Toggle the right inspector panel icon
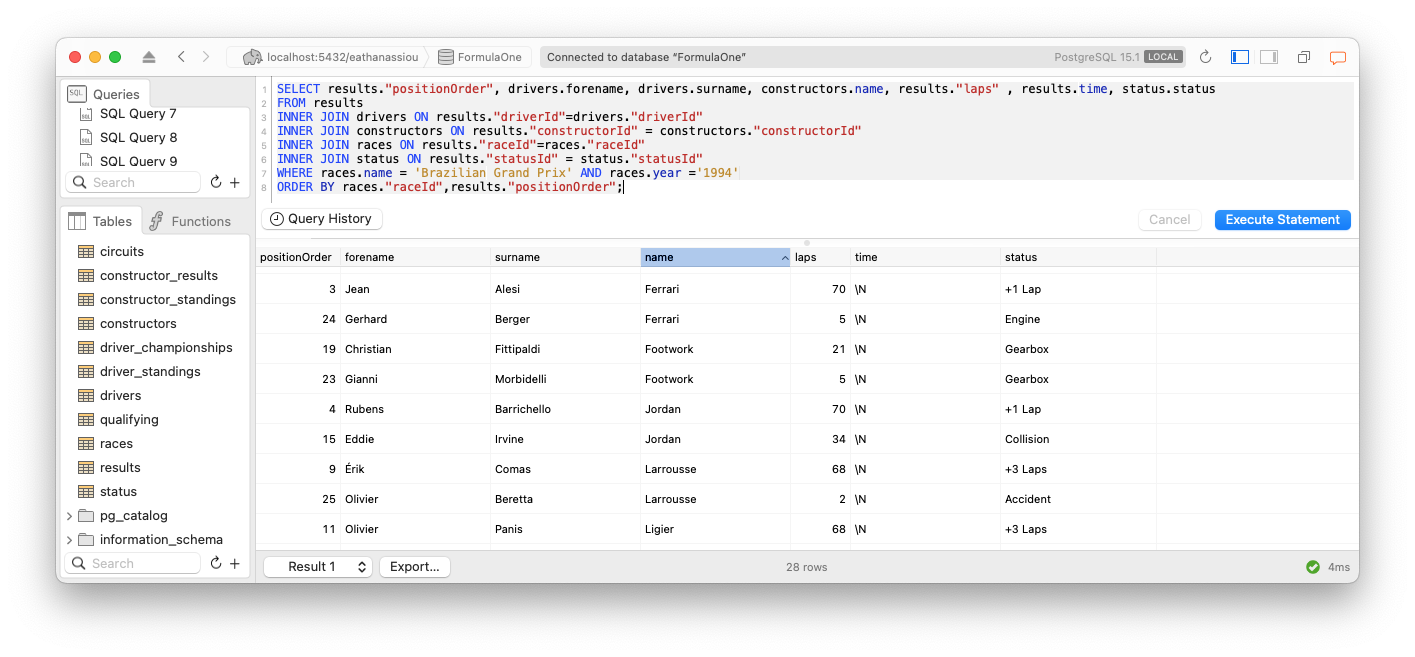Screen dimensions: 1415x657 point(1269,57)
